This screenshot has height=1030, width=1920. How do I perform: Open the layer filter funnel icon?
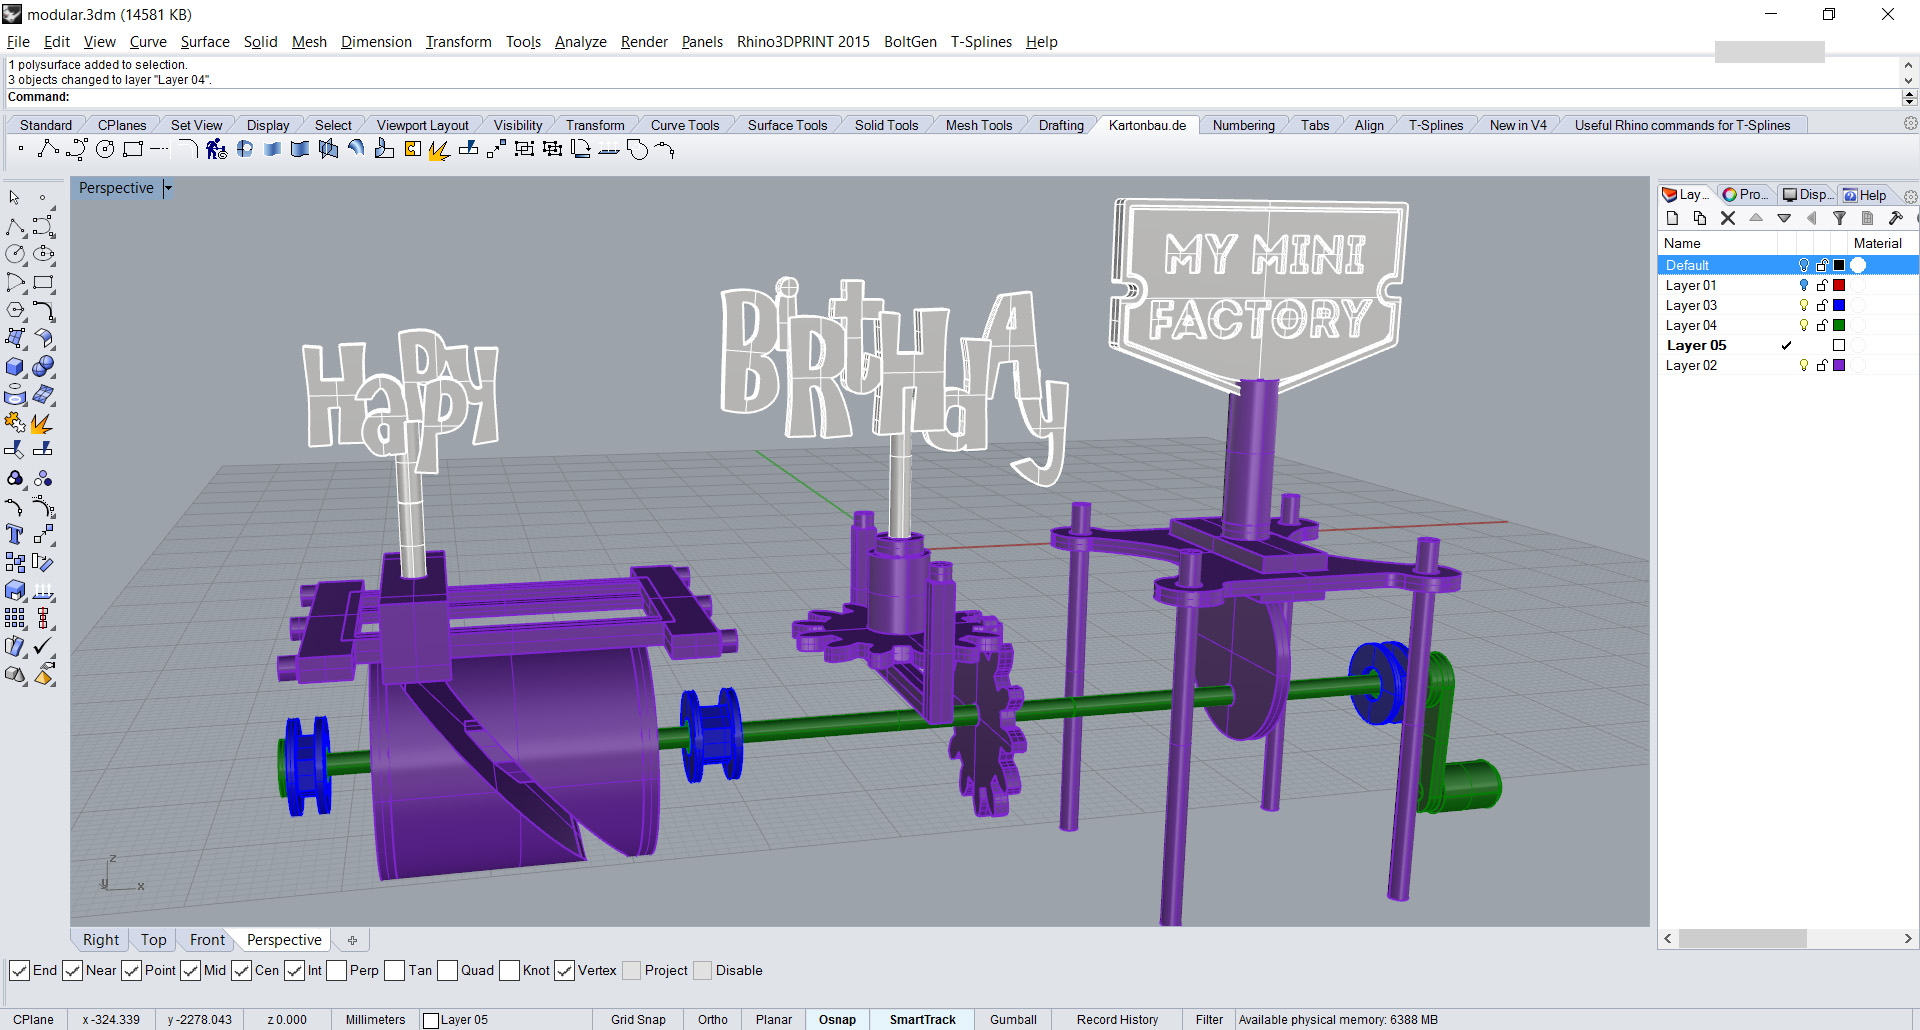pyautogui.click(x=1839, y=218)
